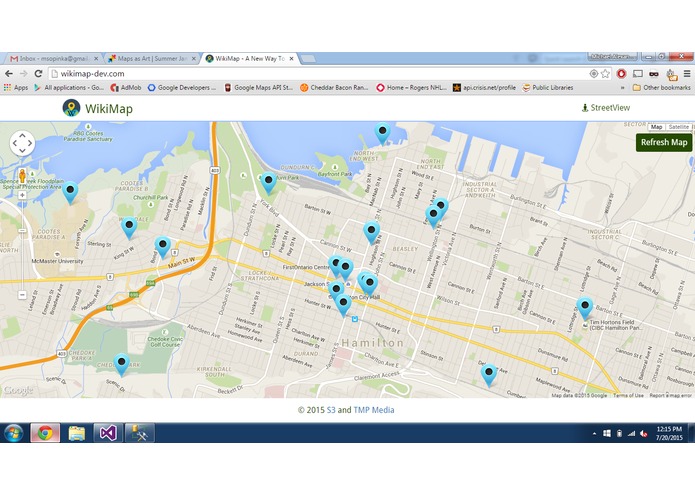695x494 pixels.
Task: Select the marker in Chedoke Park
Action: tap(121, 365)
